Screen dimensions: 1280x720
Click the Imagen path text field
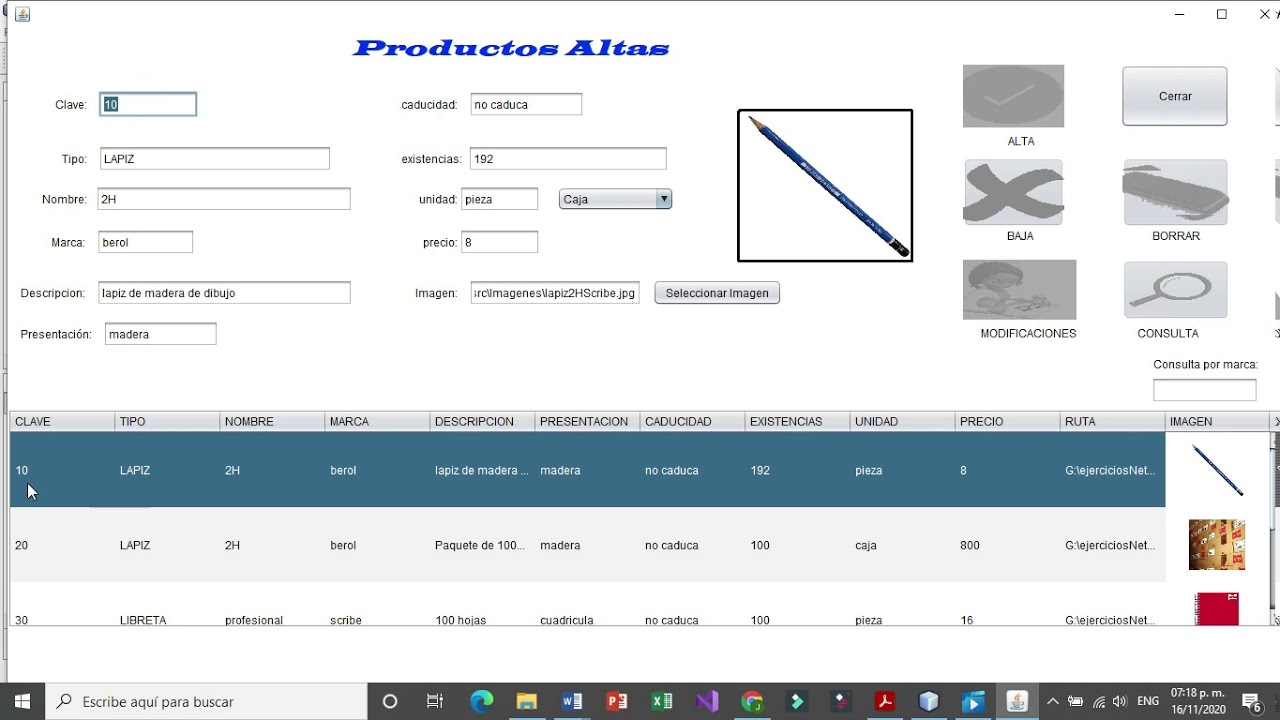tap(555, 293)
